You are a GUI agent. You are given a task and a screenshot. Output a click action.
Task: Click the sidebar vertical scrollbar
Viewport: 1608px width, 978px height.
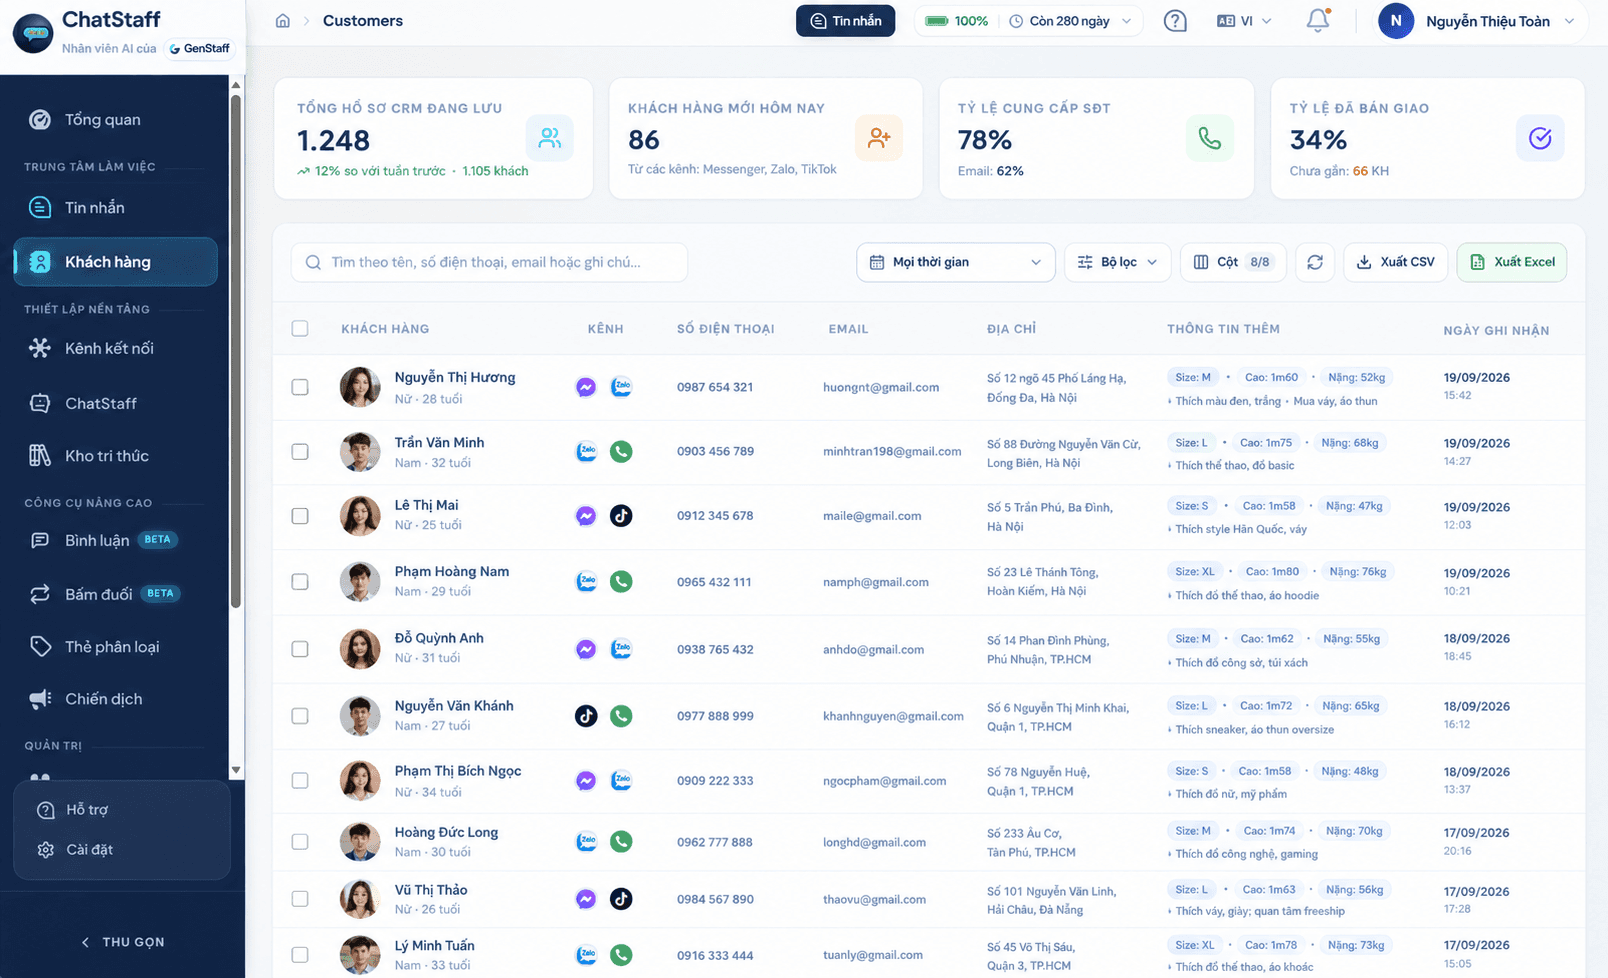tap(236, 350)
